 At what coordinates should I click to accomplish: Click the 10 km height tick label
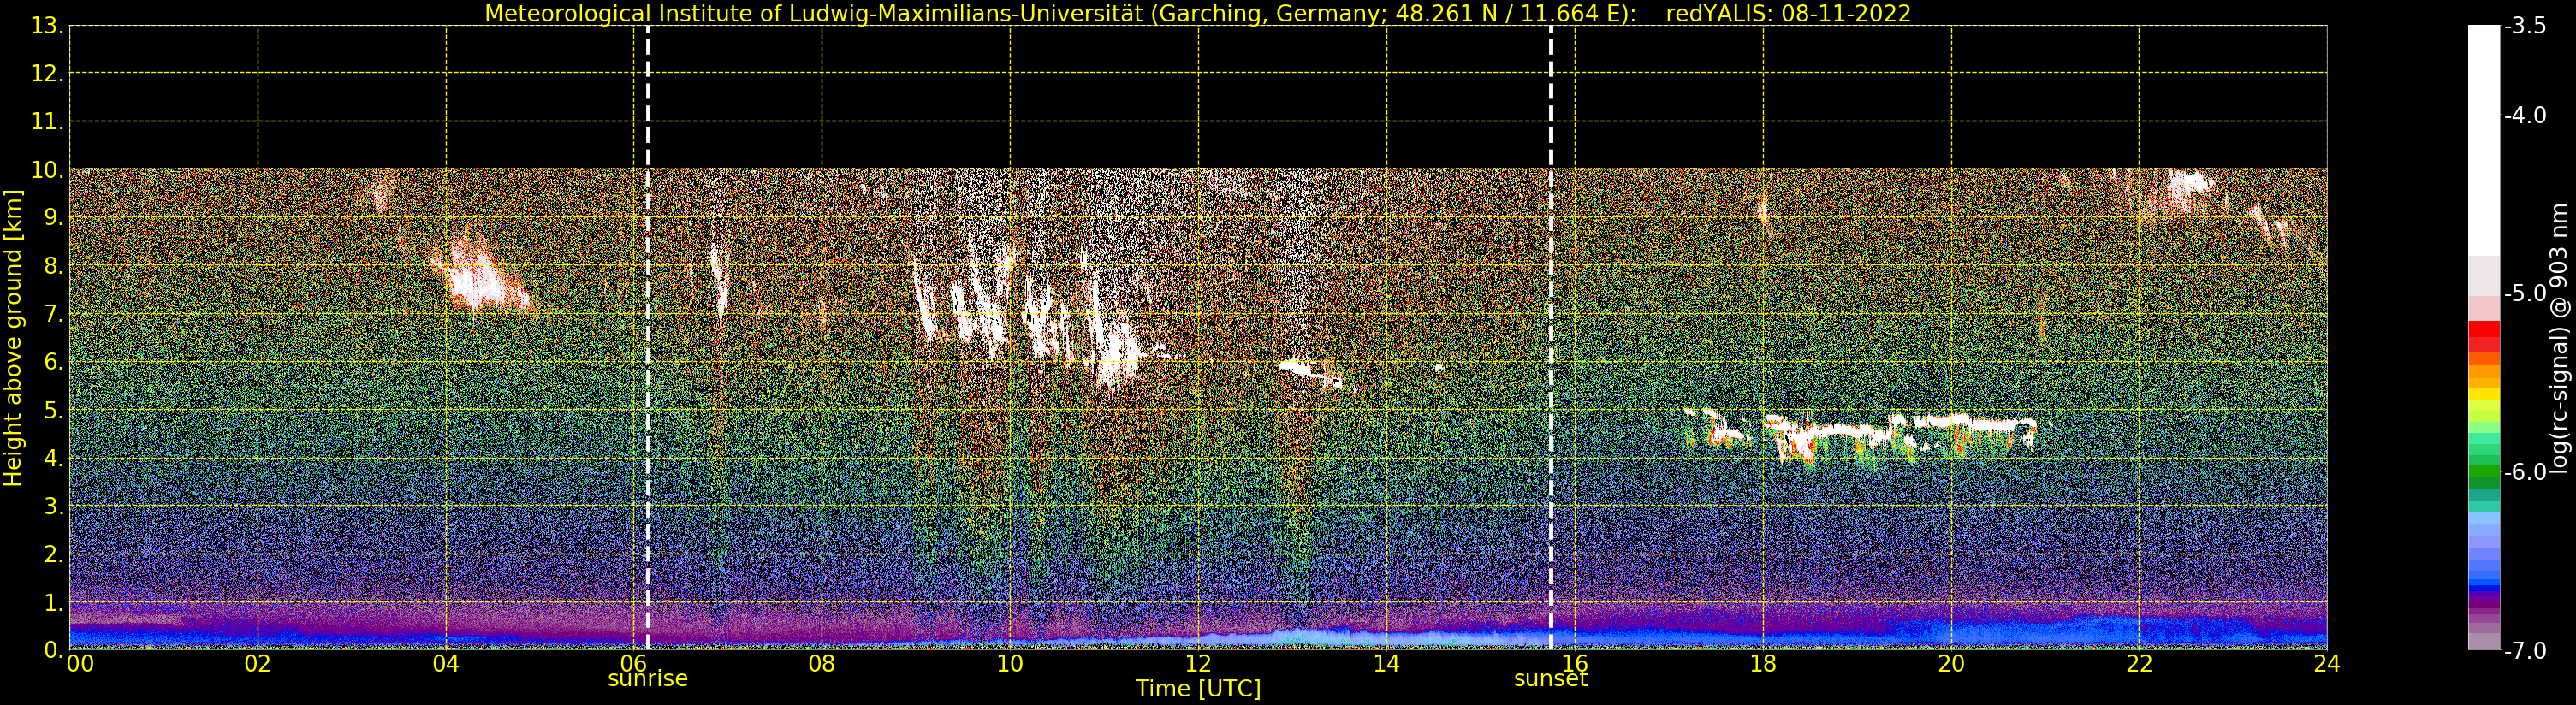[x=45, y=170]
